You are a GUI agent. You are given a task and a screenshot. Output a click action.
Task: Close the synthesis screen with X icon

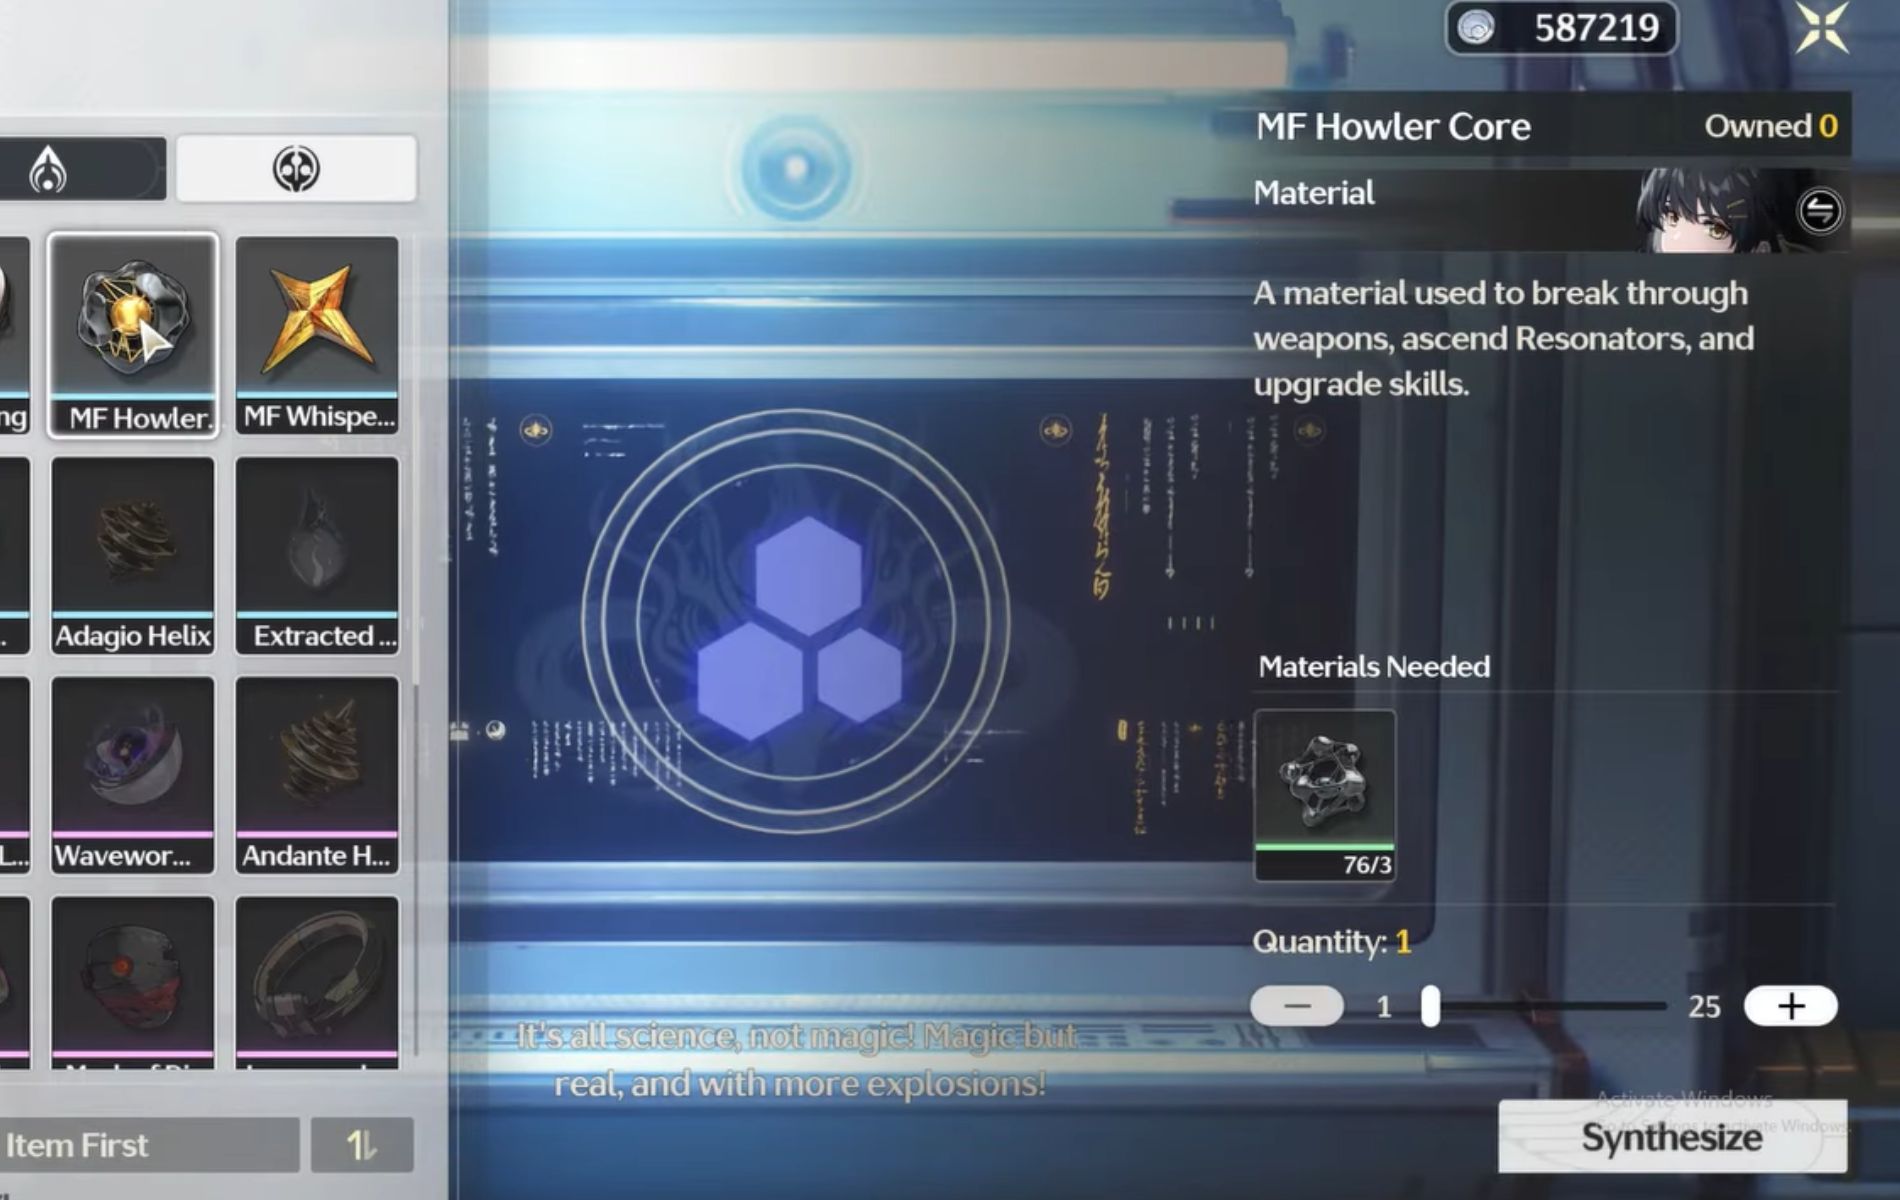pyautogui.click(x=1821, y=27)
